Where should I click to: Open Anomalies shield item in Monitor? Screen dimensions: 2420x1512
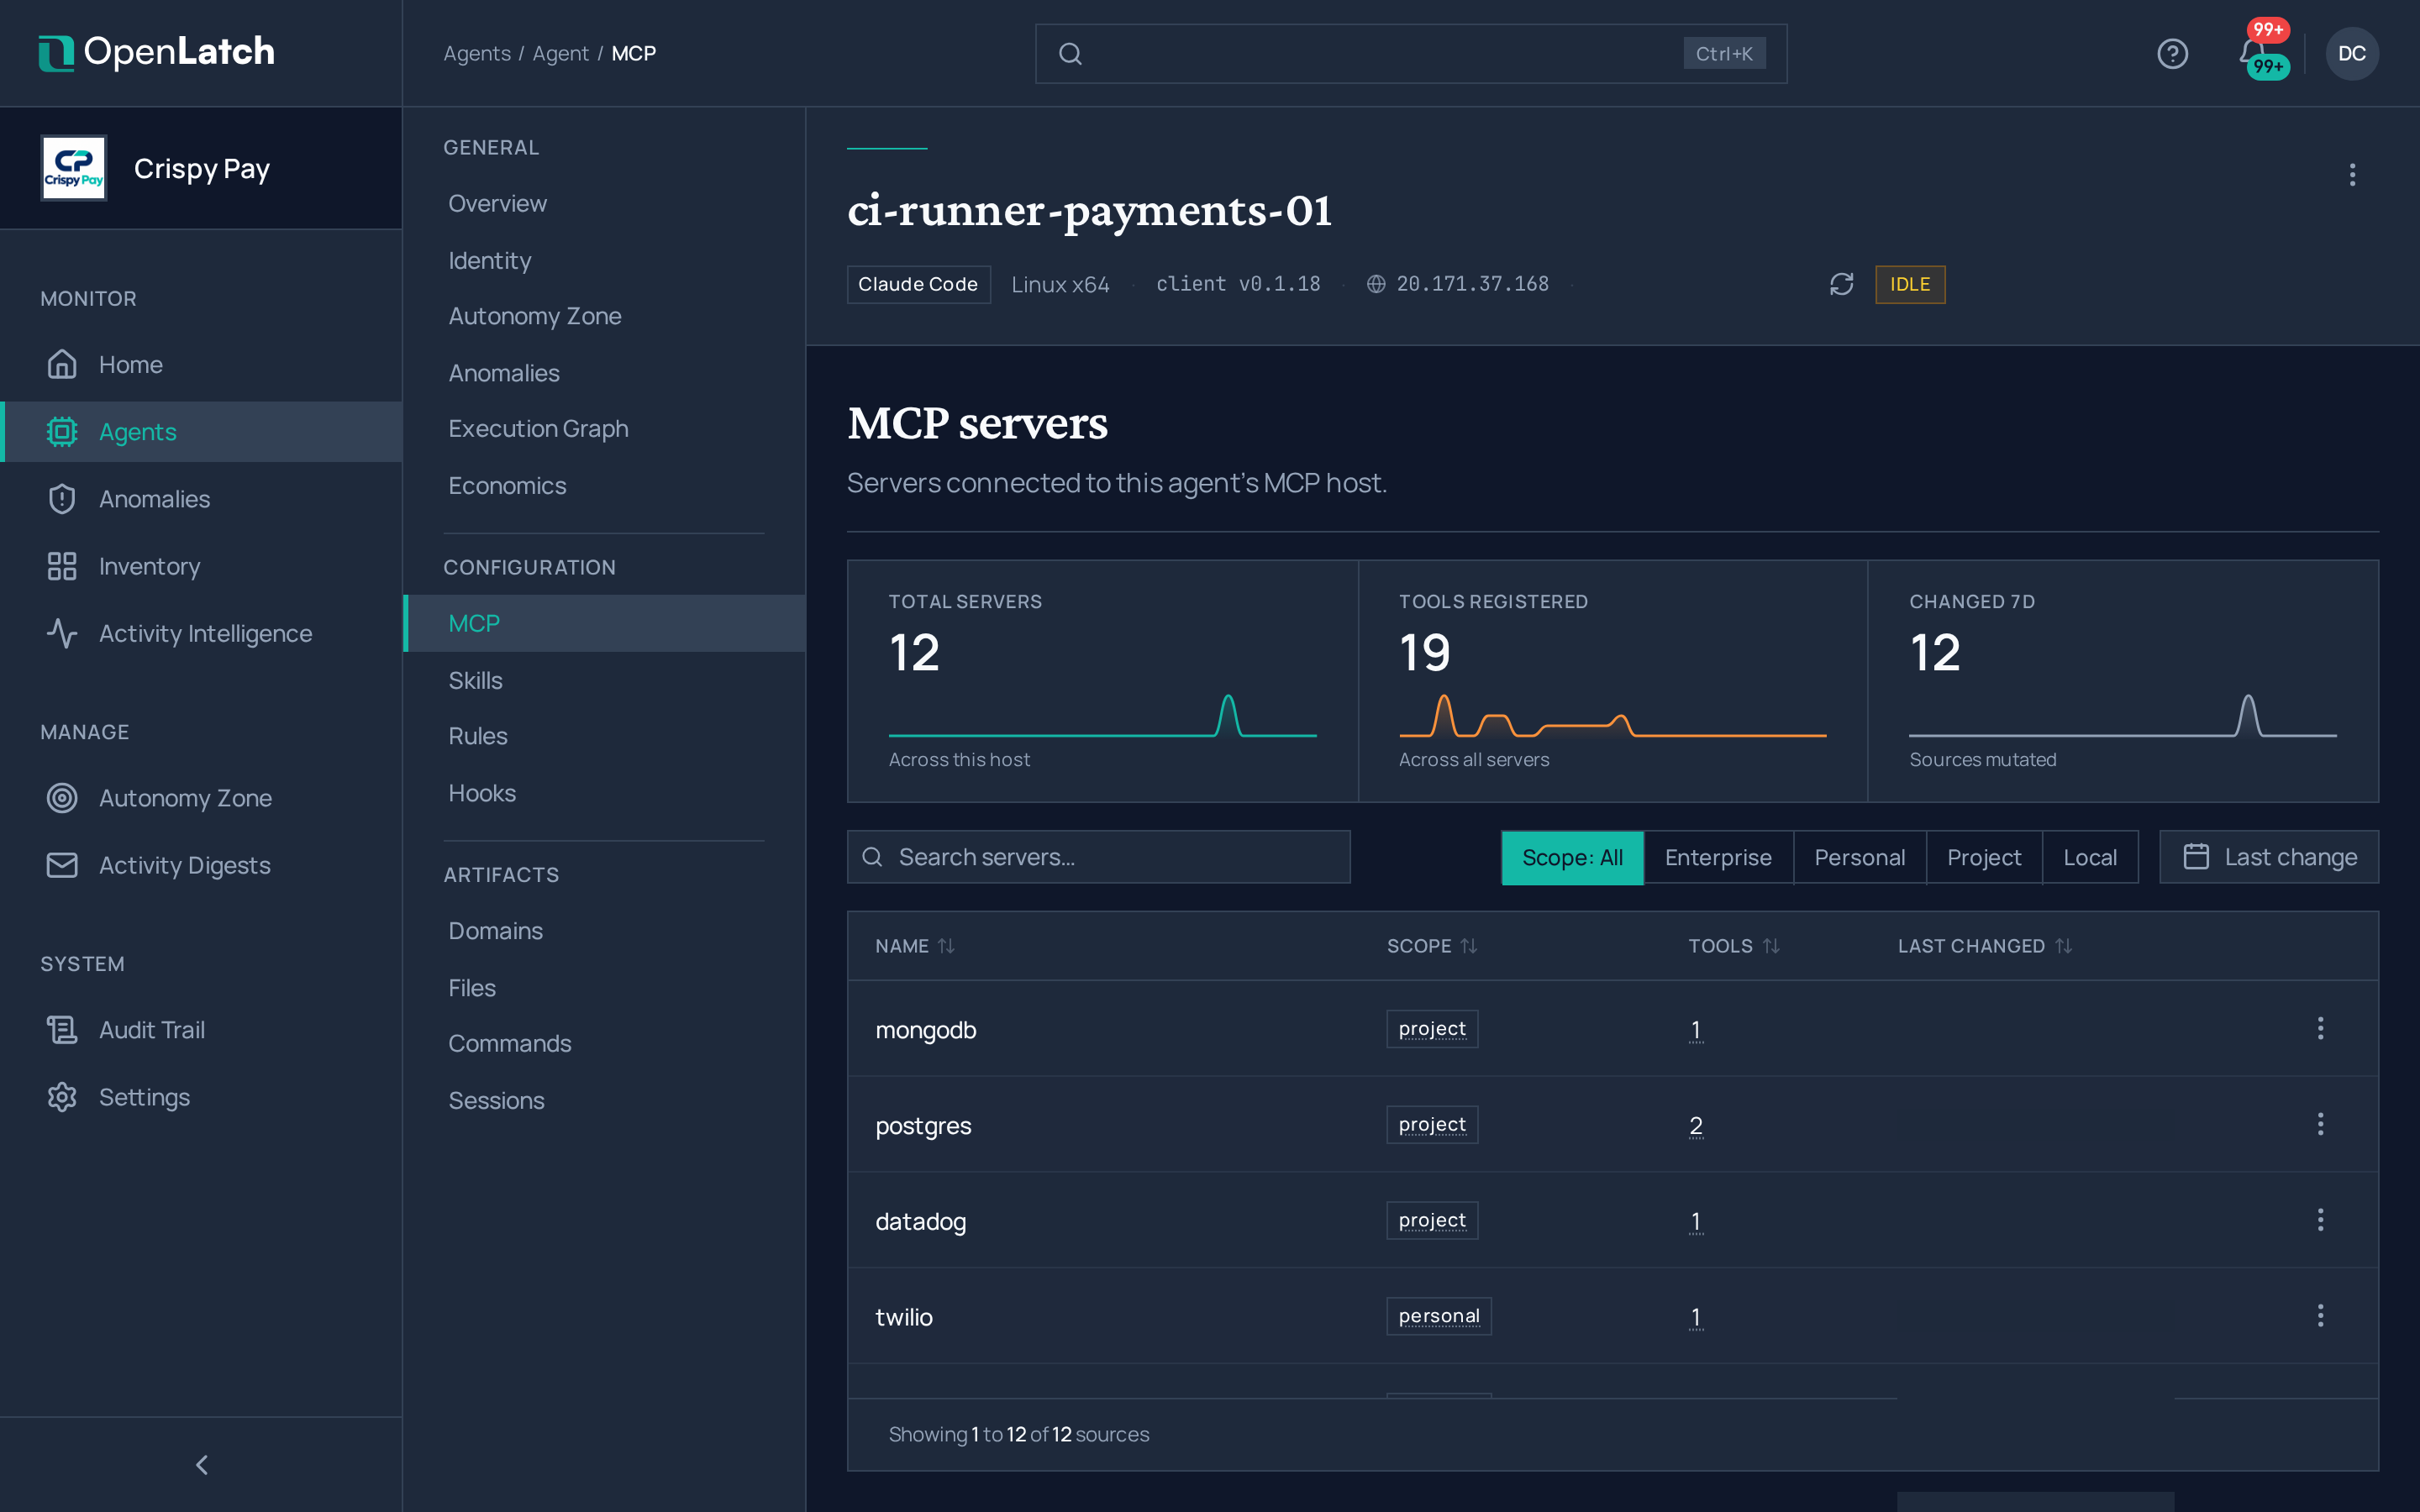click(x=202, y=499)
